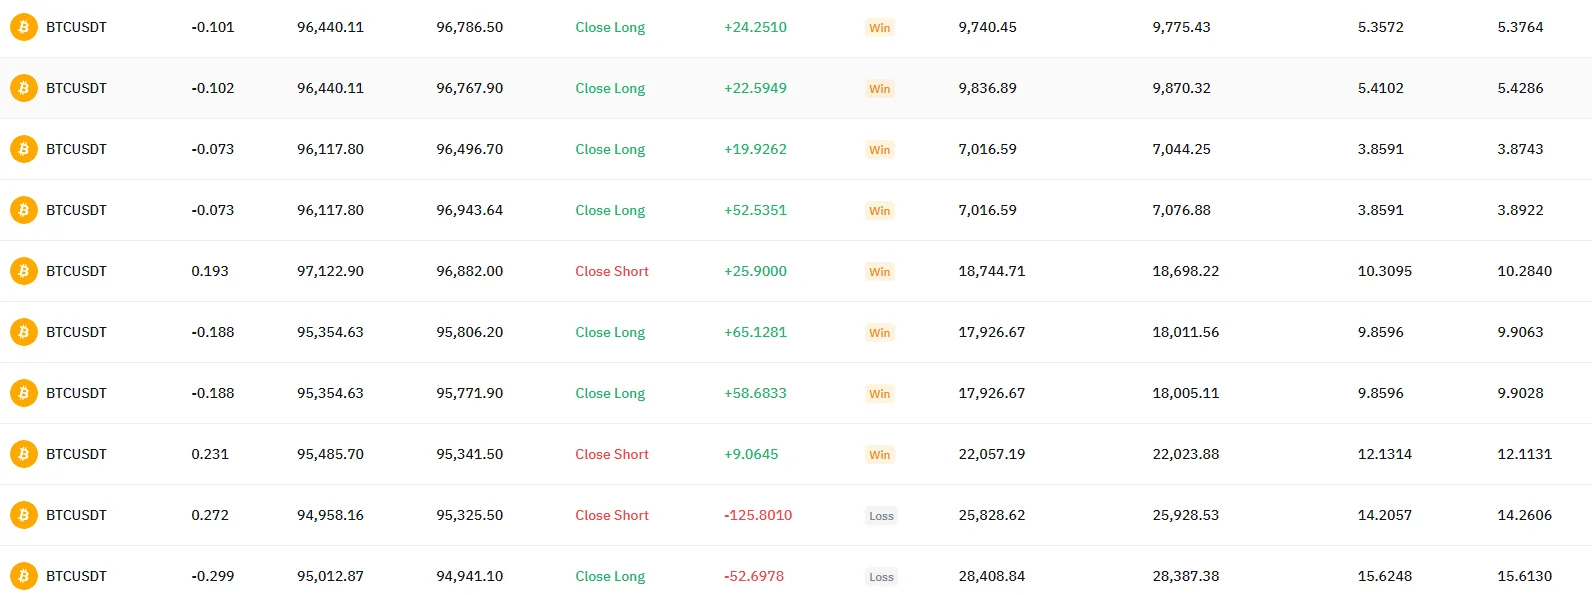Screen dimensions: 1592x595
Task: Click the Bitcoin icon in the +19.9262 row
Action: (23, 149)
